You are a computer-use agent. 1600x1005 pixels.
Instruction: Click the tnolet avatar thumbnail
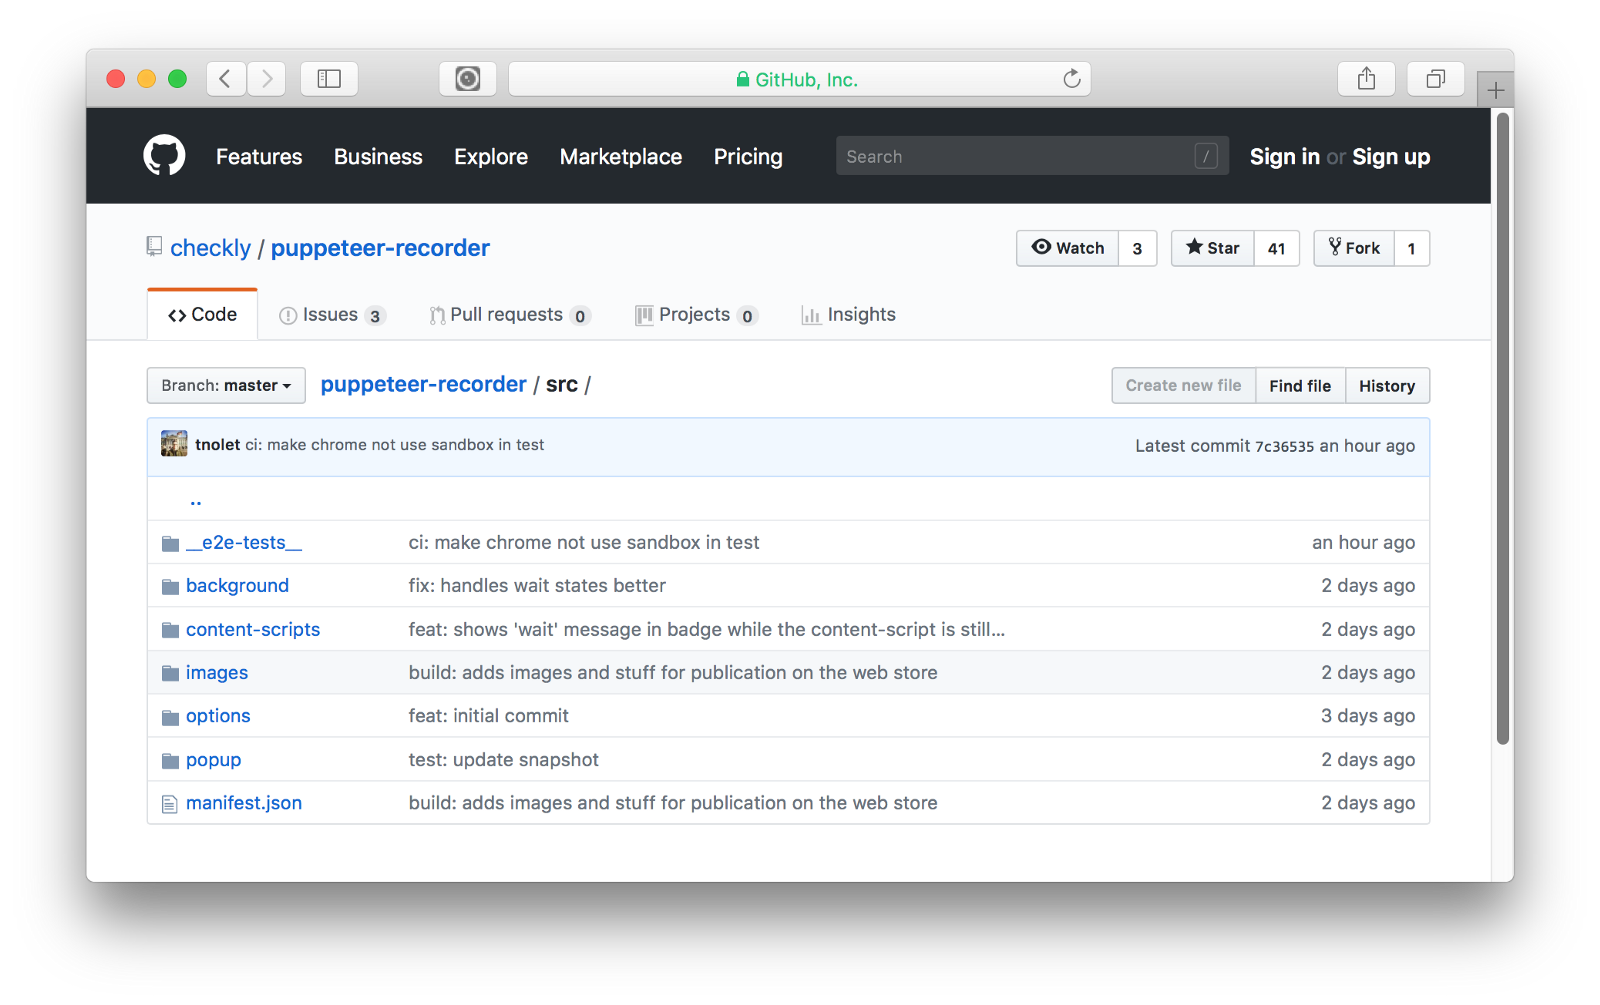(x=174, y=444)
